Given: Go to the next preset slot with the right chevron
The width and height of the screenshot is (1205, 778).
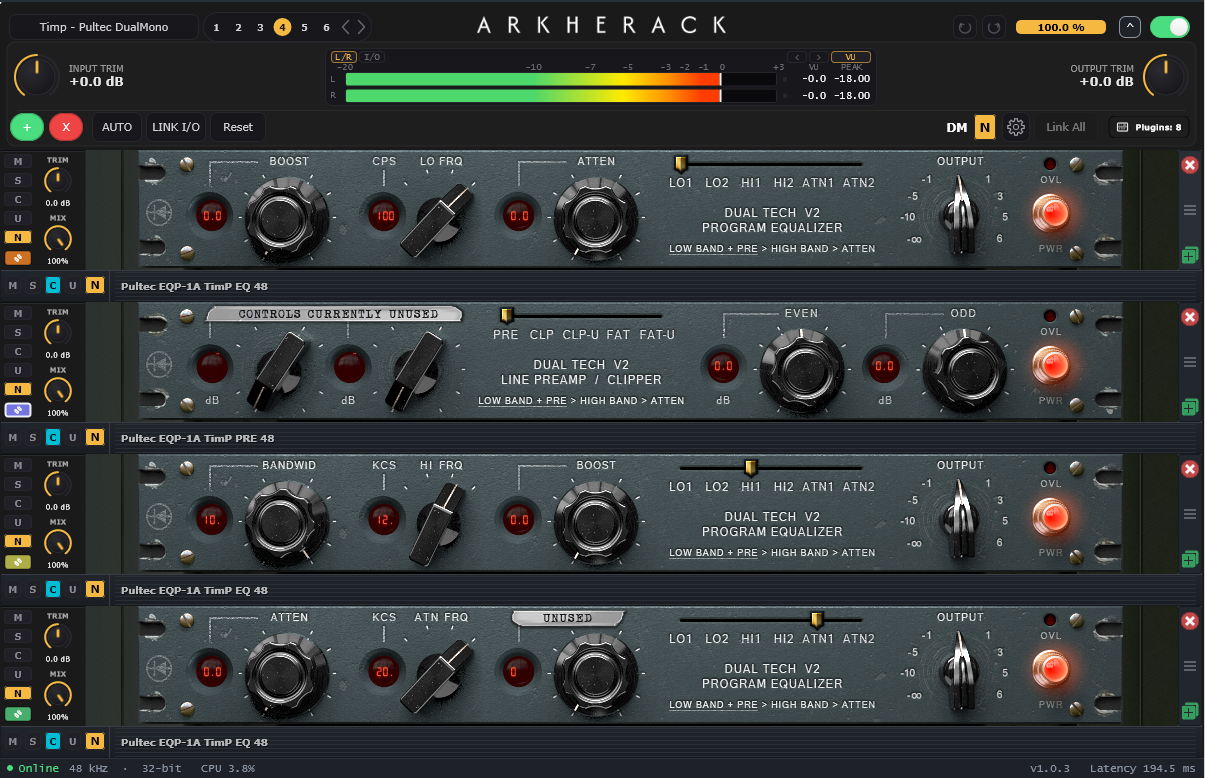Looking at the screenshot, I should (361, 27).
